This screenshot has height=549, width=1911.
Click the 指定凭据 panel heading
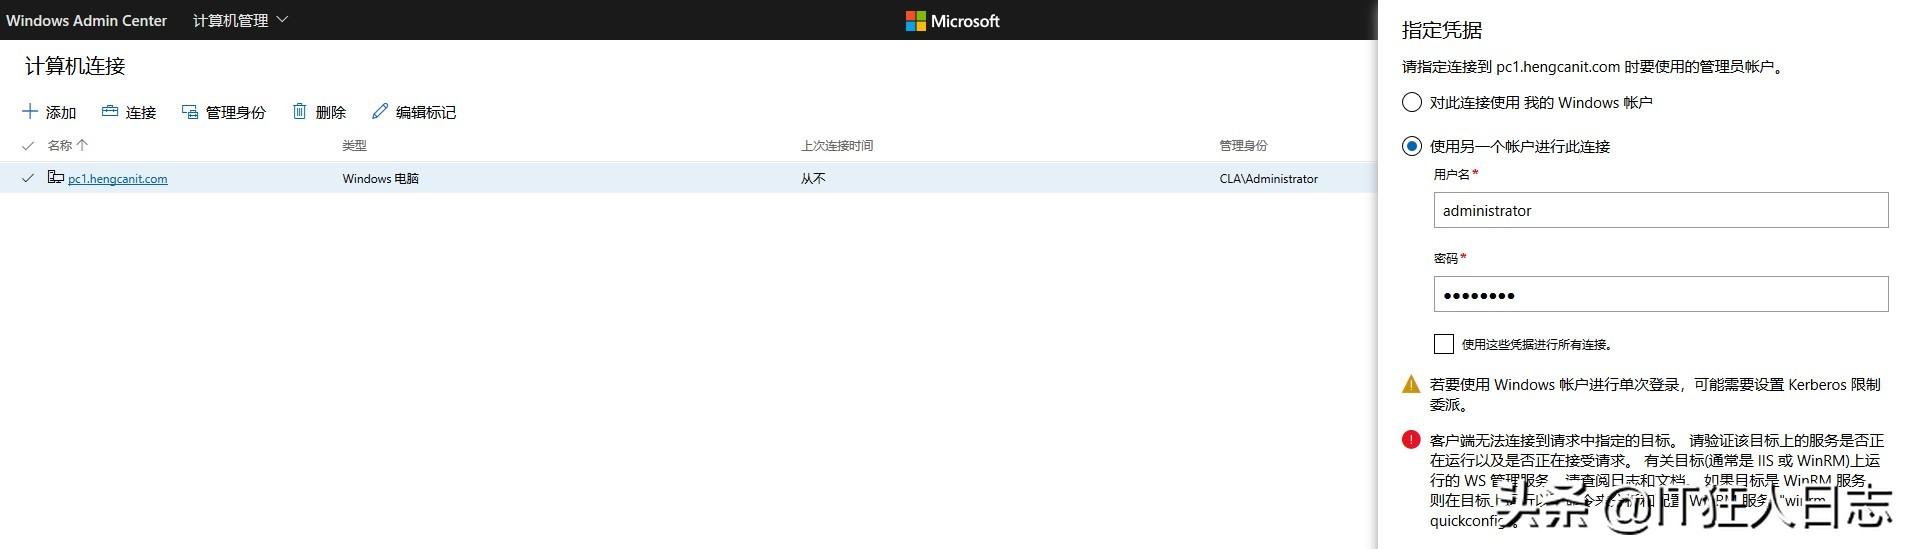click(1442, 30)
